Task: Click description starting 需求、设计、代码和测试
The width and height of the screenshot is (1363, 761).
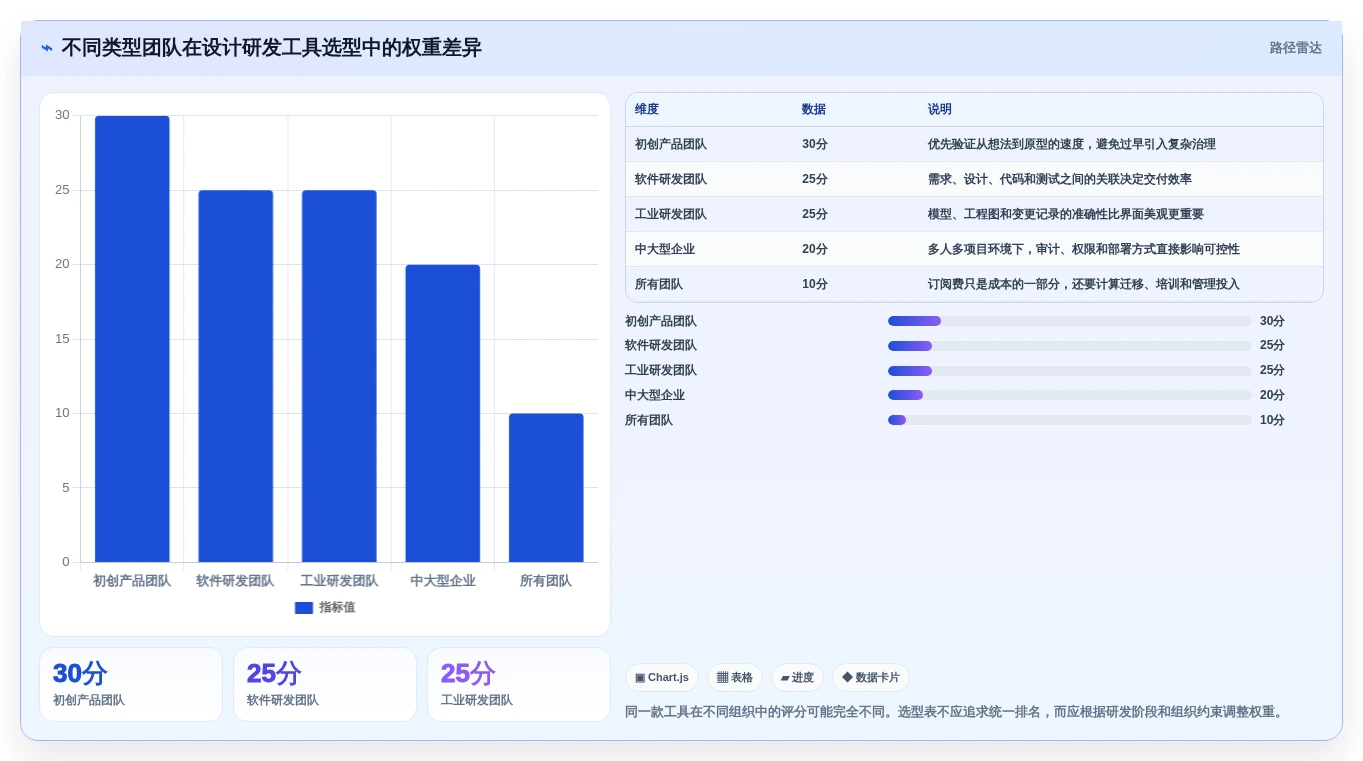Action: tap(1060, 180)
